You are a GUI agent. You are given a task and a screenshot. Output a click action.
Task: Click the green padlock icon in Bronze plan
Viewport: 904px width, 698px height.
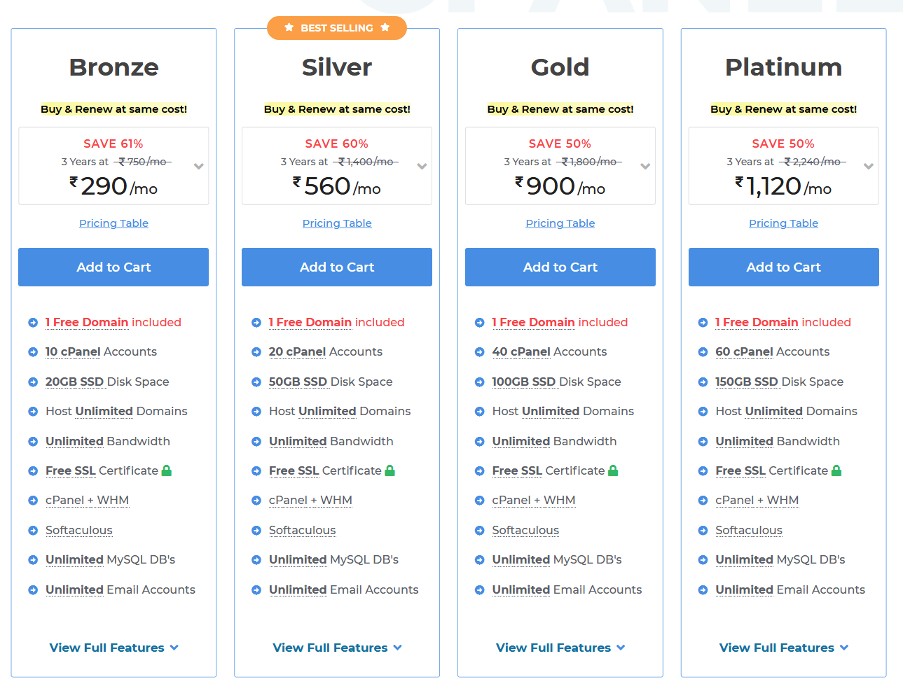coord(167,470)
